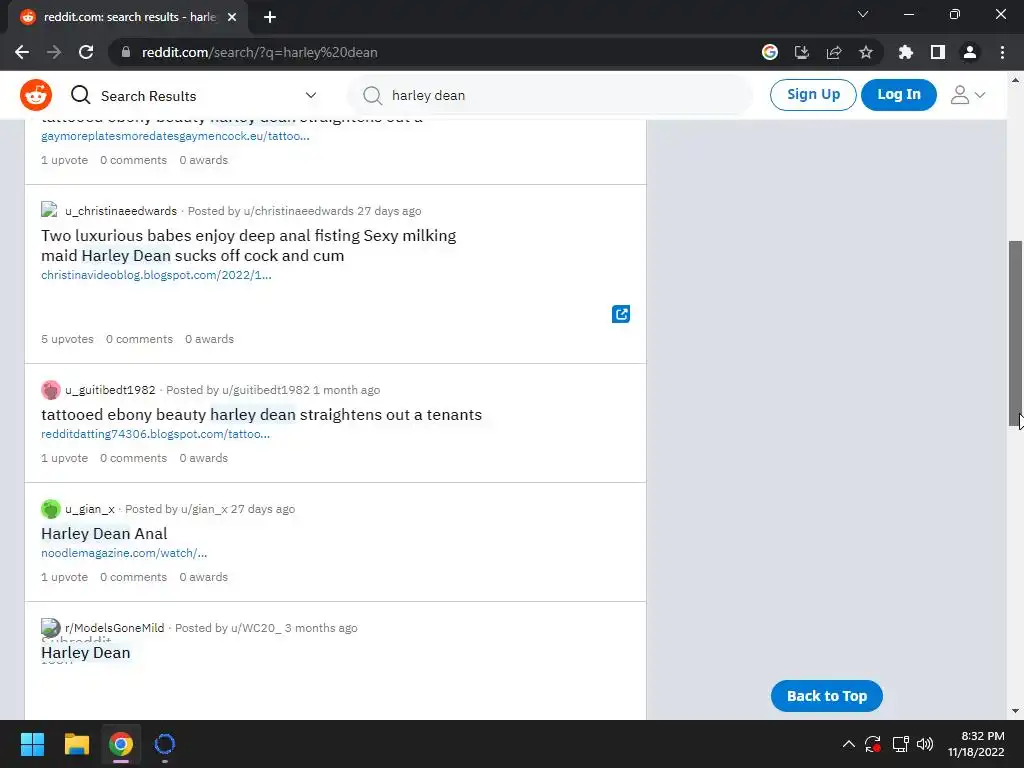Open the tab search chevron in the title bar
1024x768 pixels.
[x=863, y=14]
